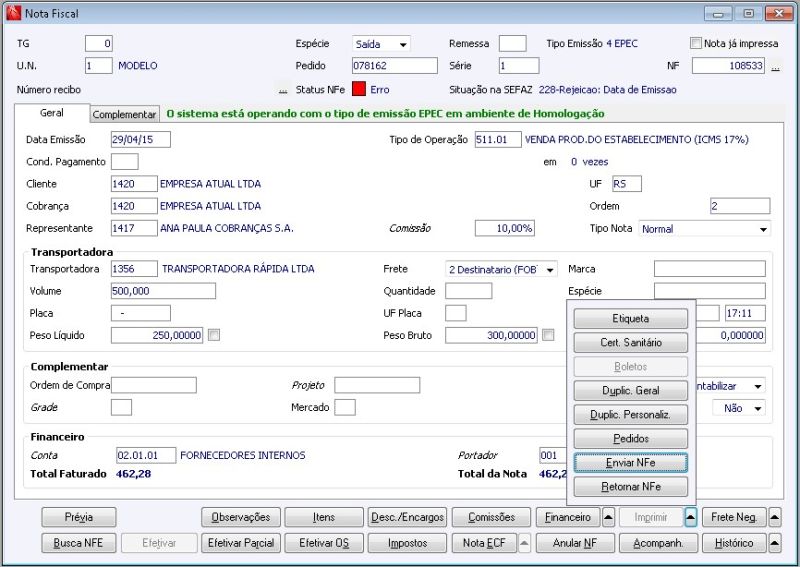Toggle the Nota já impressa checkbox
The width and height of the screenshot is (800, 567).
695,43
